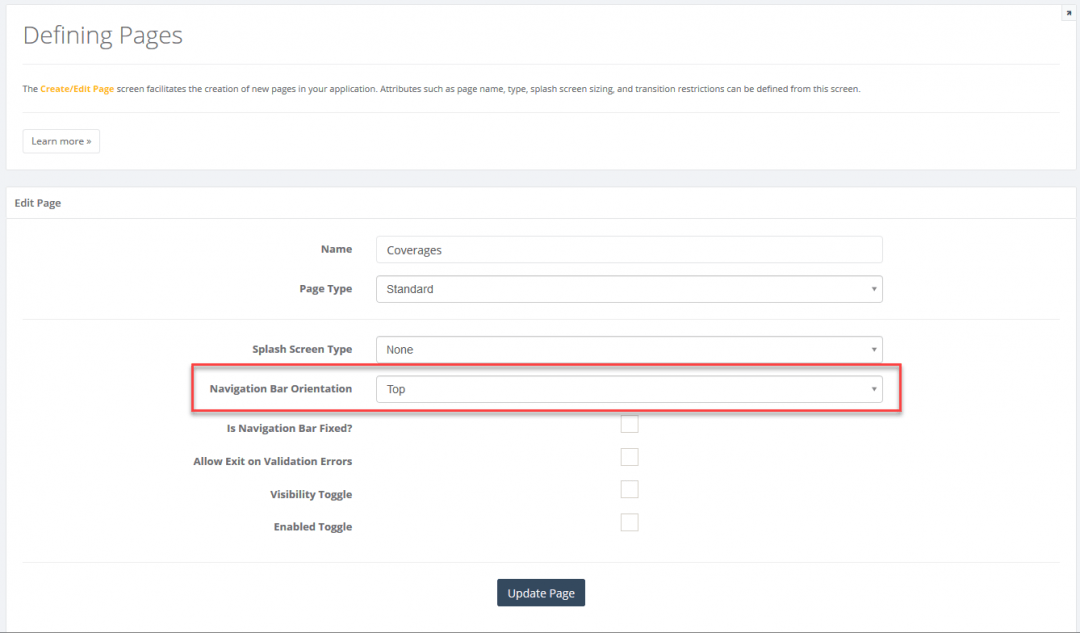The width and height of the screenshot is (1080, 633).
Task: Click the Page Type dropdown arrow
Action: (x=873, y=289)
